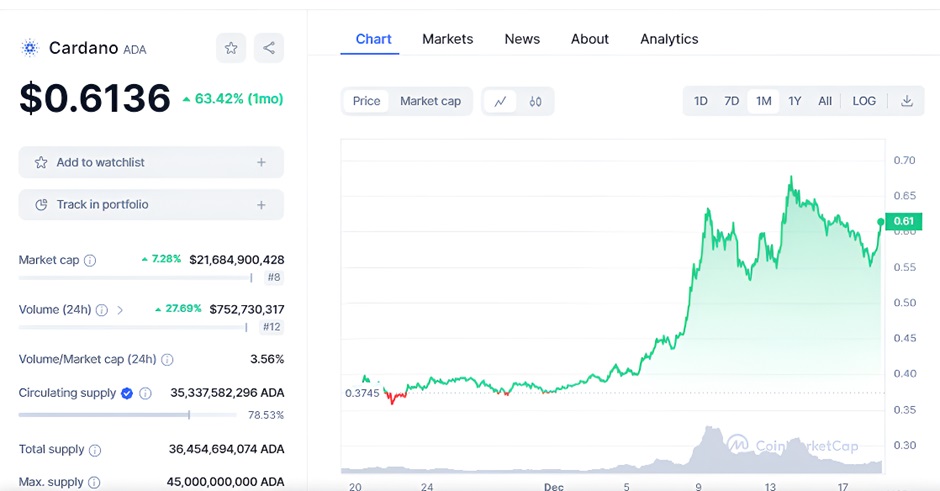Click Market cap info icon
Image resolution: width=940 pixels, height=491 pixels.
(x=90, y=260)
